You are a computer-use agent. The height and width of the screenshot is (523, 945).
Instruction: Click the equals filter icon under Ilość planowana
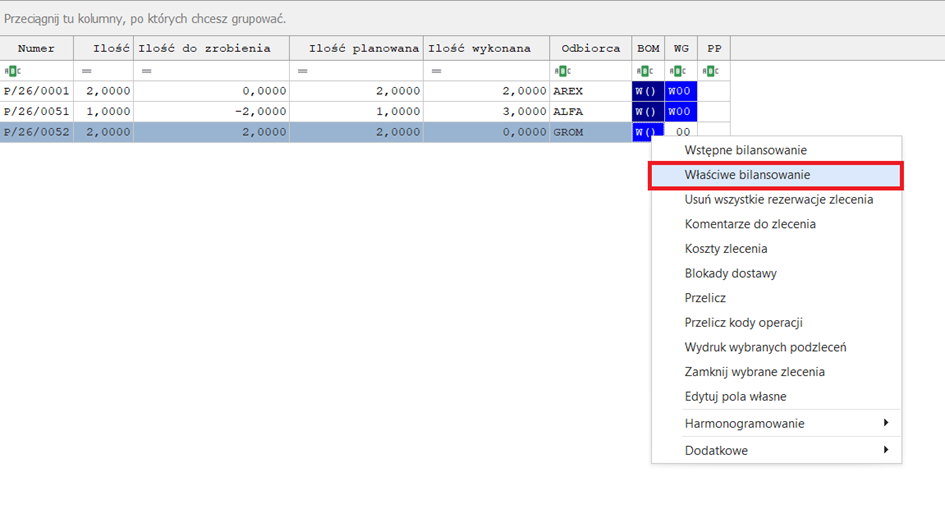pyautogui.click(x=302, y=71)
